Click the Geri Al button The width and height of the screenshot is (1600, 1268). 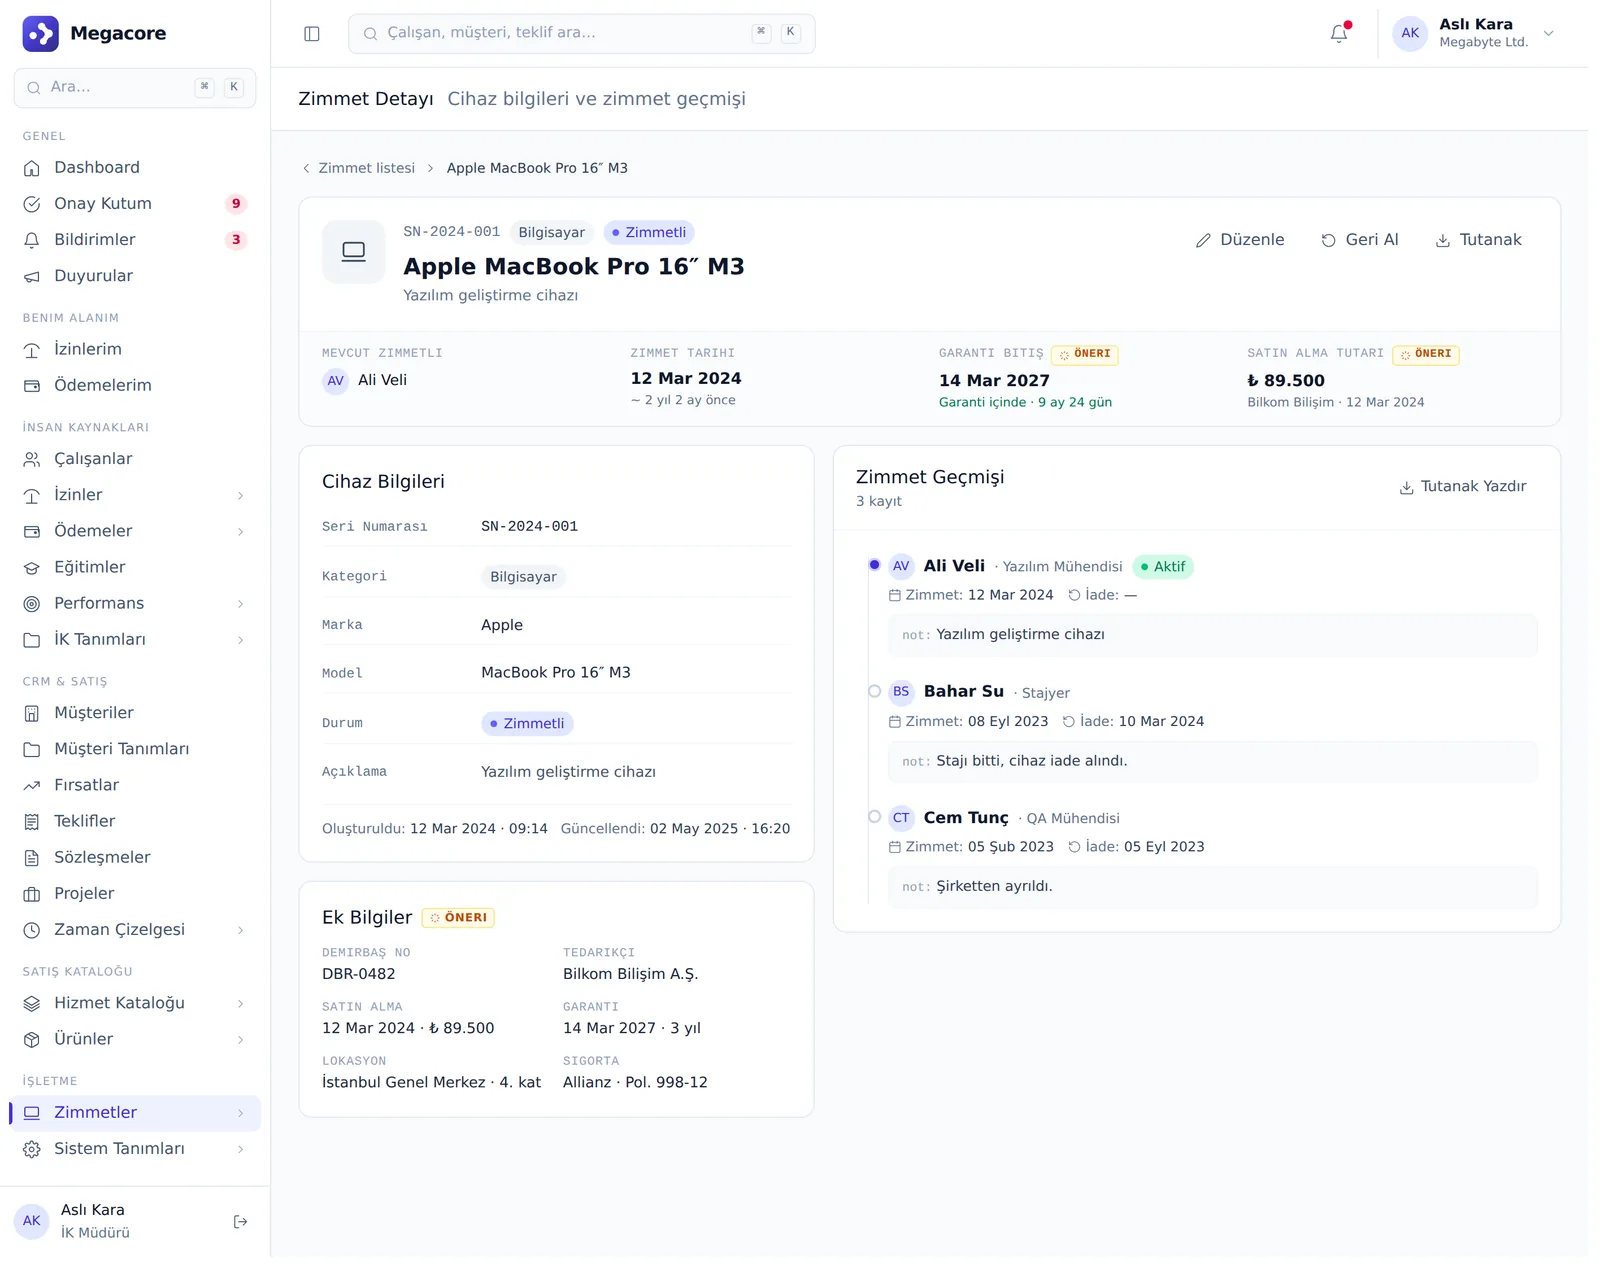click(1360, 240)
